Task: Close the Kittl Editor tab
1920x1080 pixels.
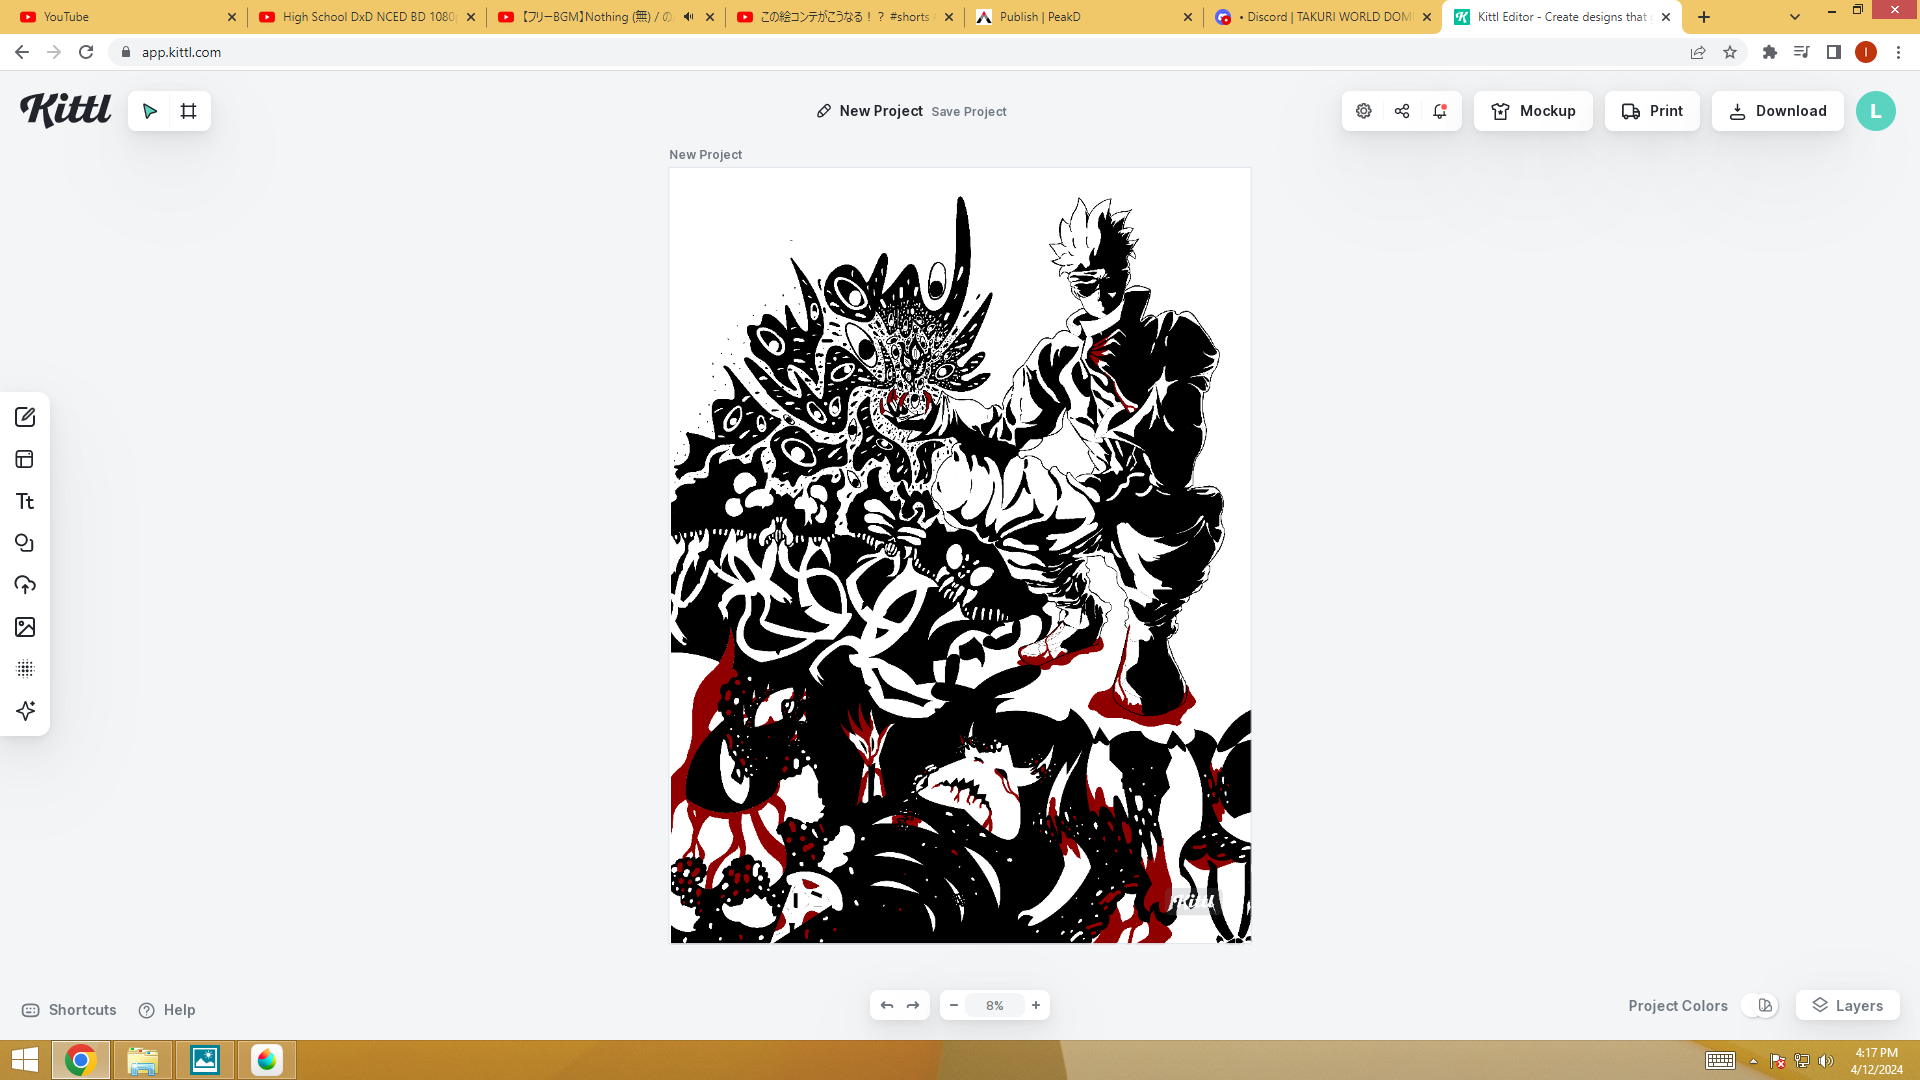Action: [x=1666, y=17]
